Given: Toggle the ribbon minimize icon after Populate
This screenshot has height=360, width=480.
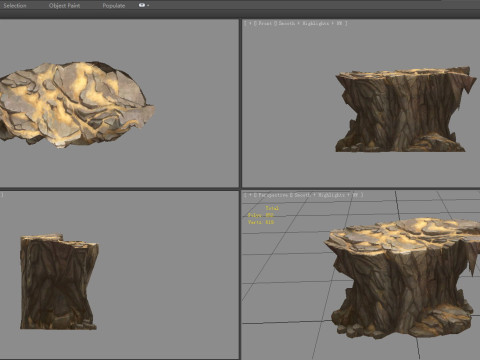Looking at the screenshot, I should (142, 5).
